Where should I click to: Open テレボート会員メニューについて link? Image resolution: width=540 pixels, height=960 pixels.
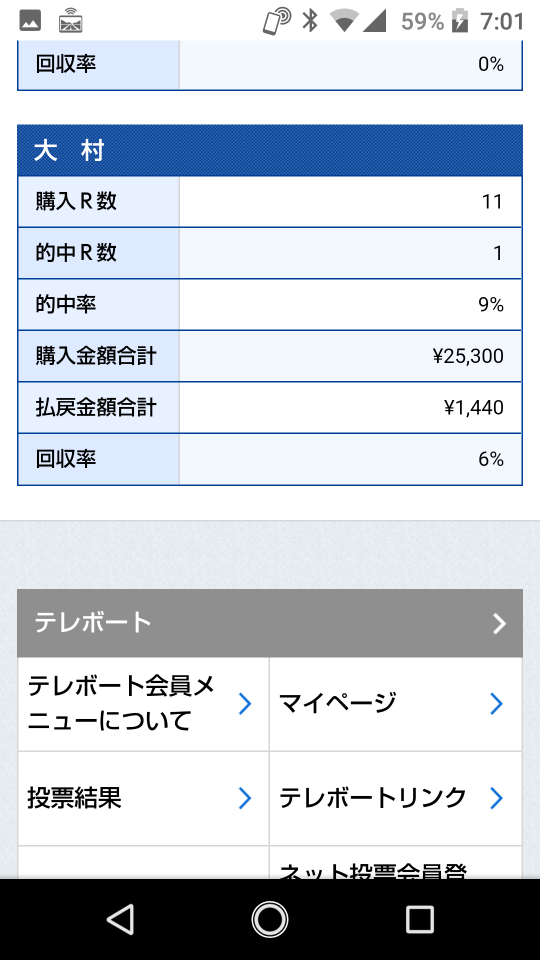(x=143, y=704)
